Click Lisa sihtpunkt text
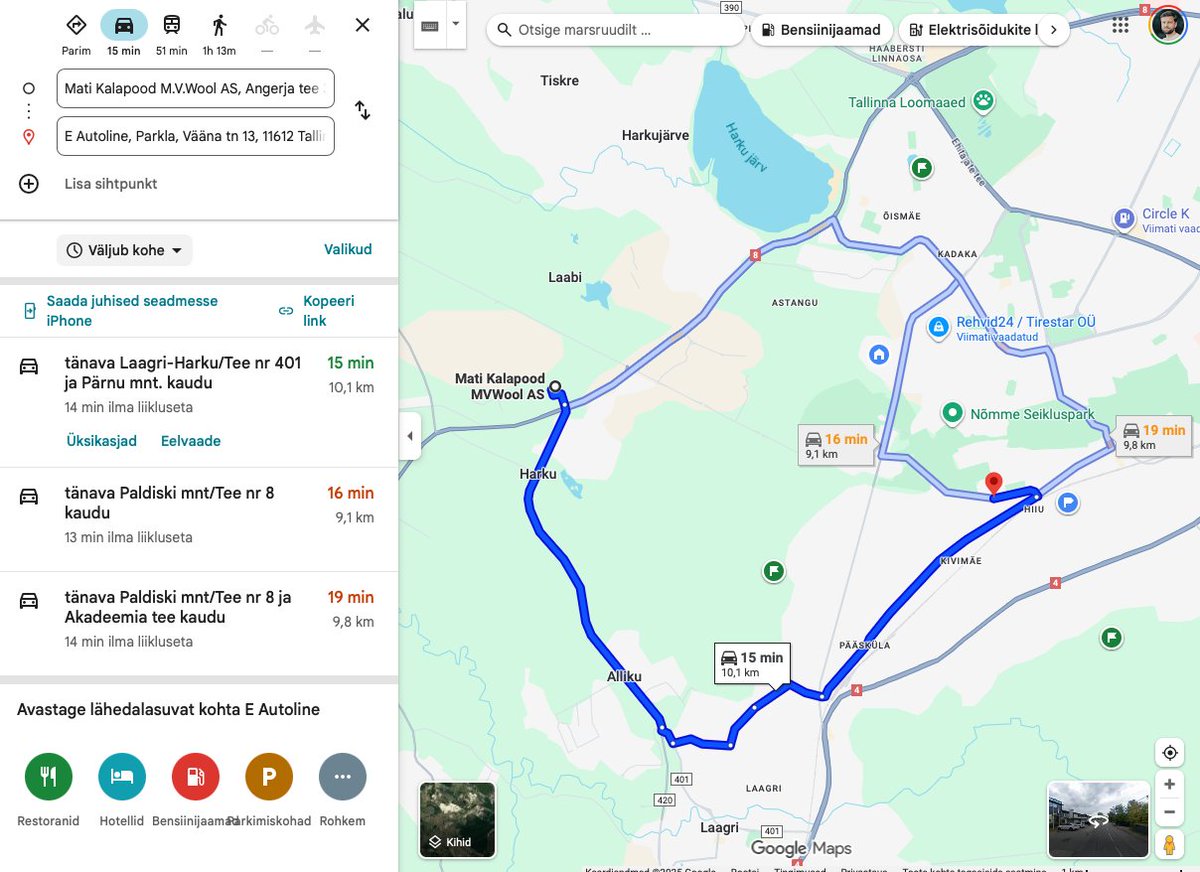The width and height of the screenshot is (1200, 872). point(111,184)
